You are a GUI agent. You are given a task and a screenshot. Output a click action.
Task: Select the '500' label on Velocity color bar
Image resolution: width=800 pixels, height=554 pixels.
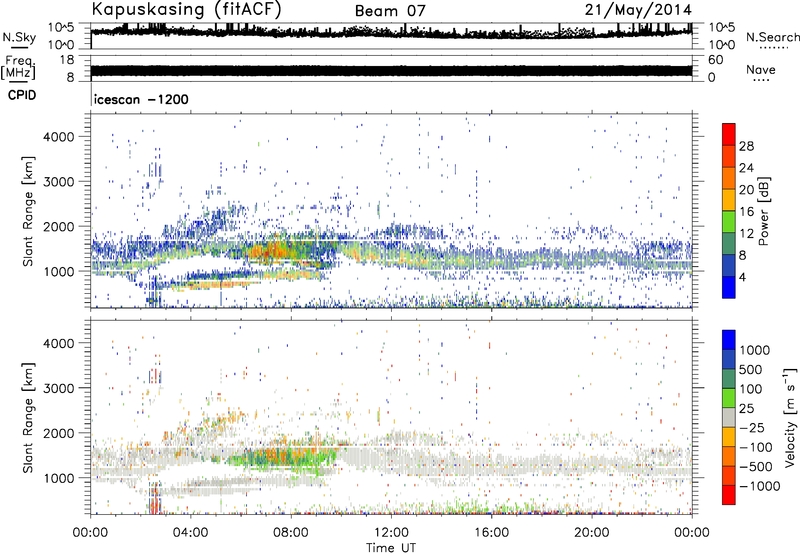click(751, 369)
